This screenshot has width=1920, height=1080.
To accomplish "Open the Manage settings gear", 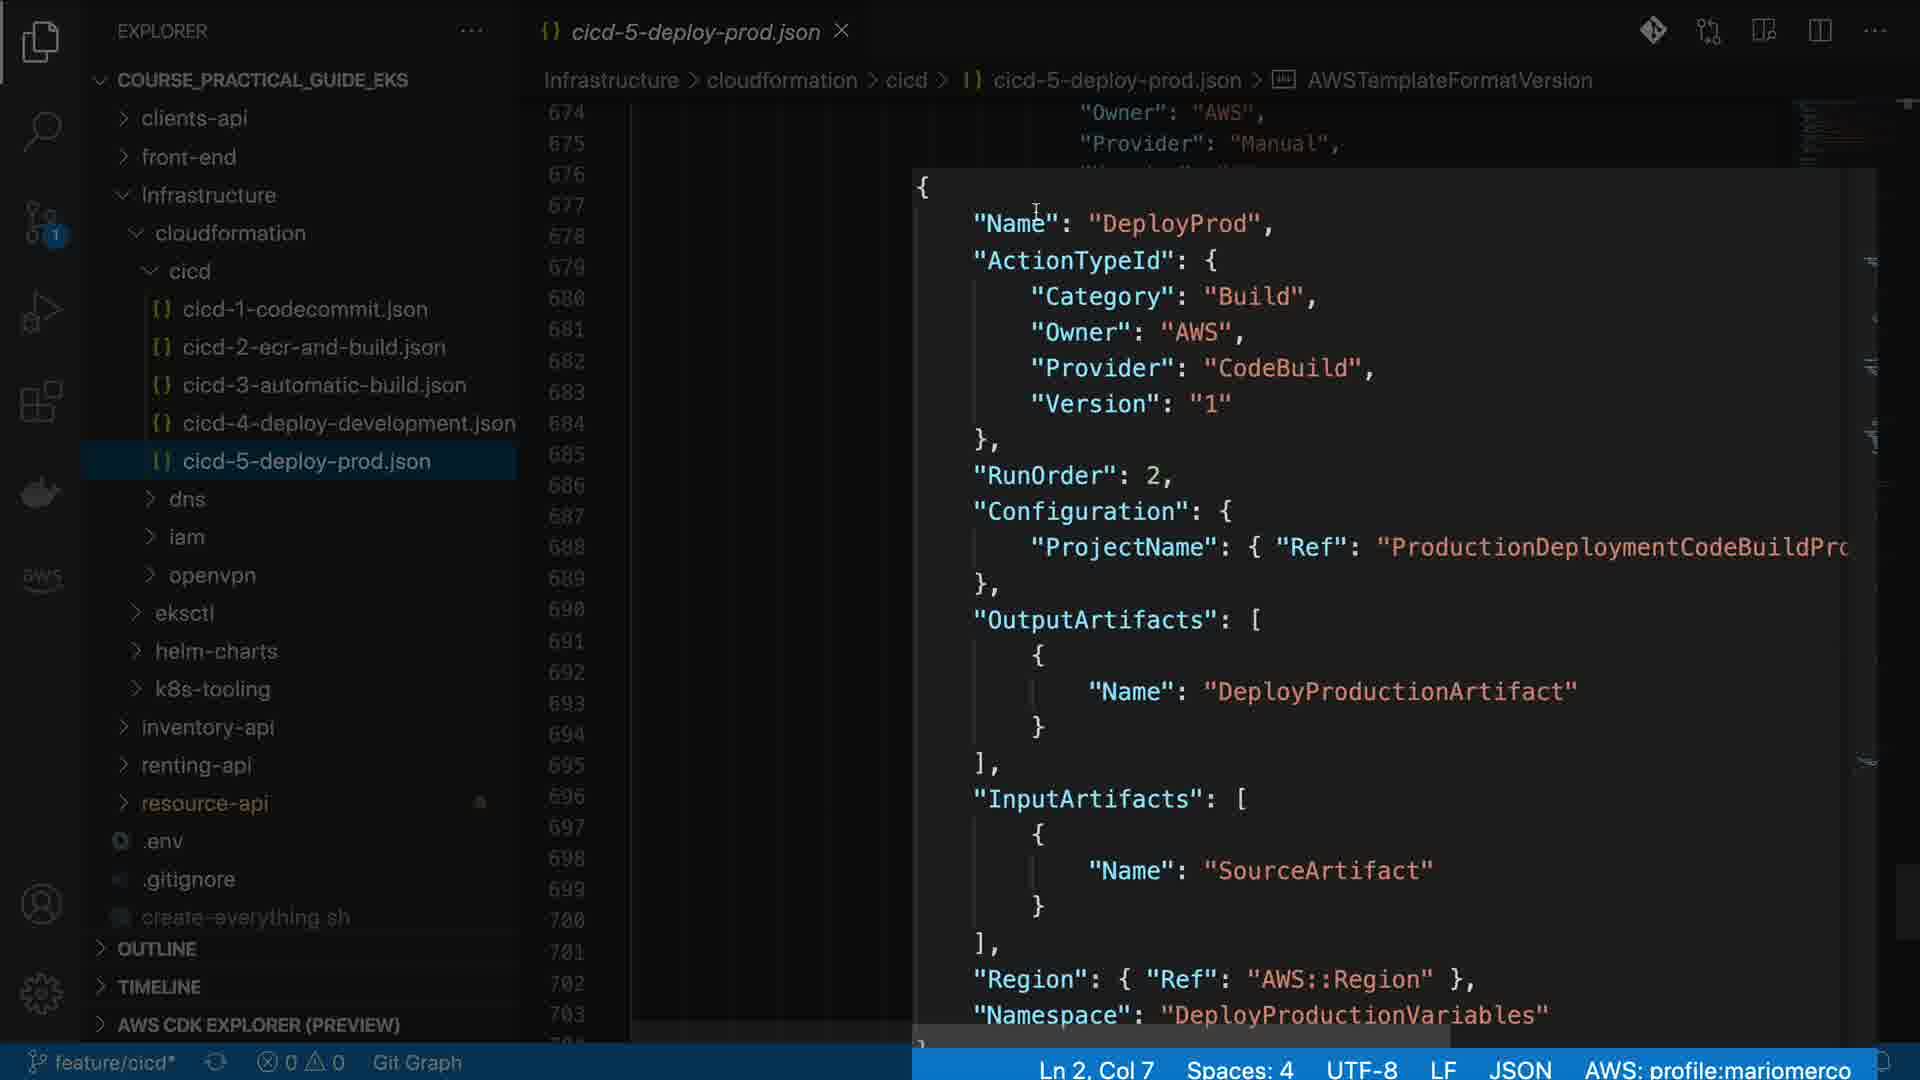I will 41,993.
